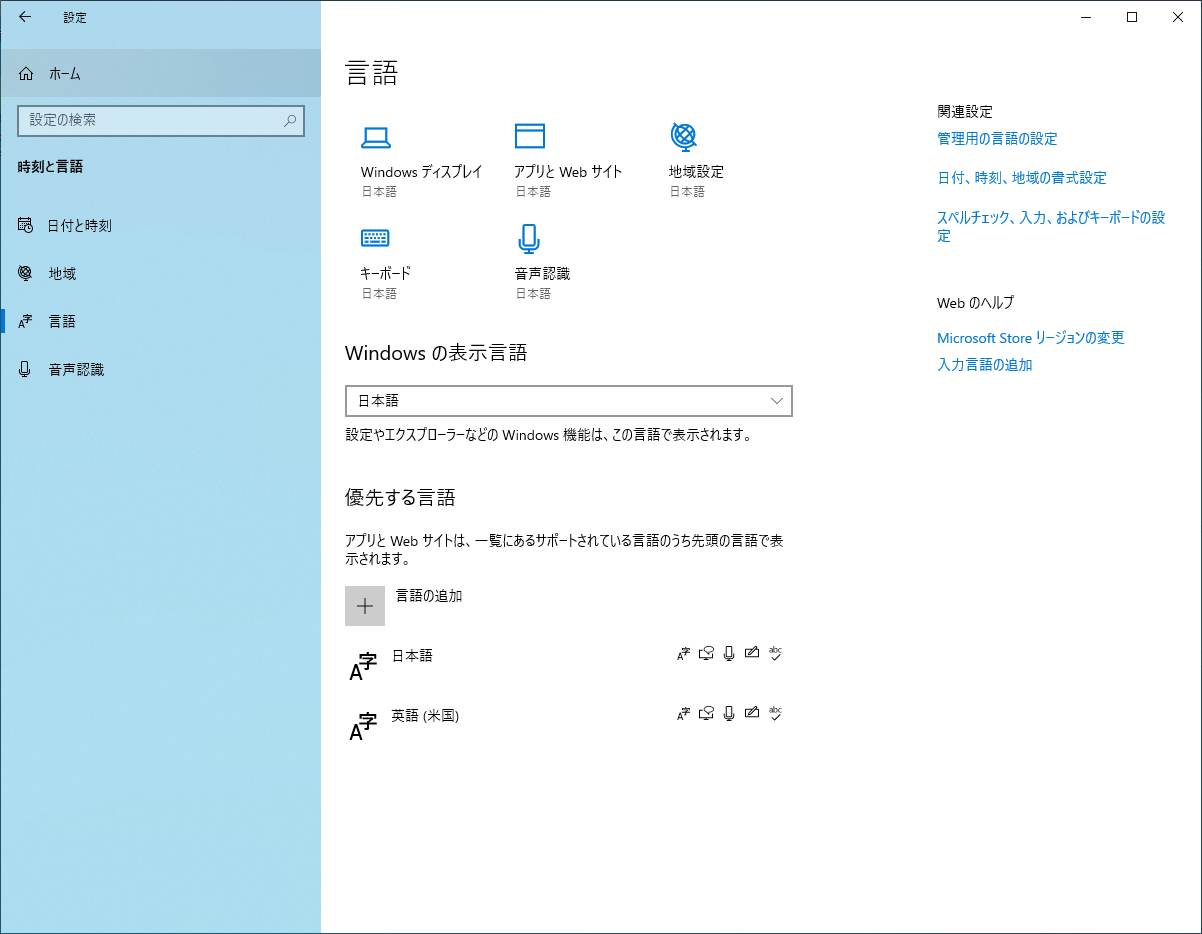Open 音声認識 in the sidebar
Viewport: 1202px width, 934px height.
pos(160,370)
